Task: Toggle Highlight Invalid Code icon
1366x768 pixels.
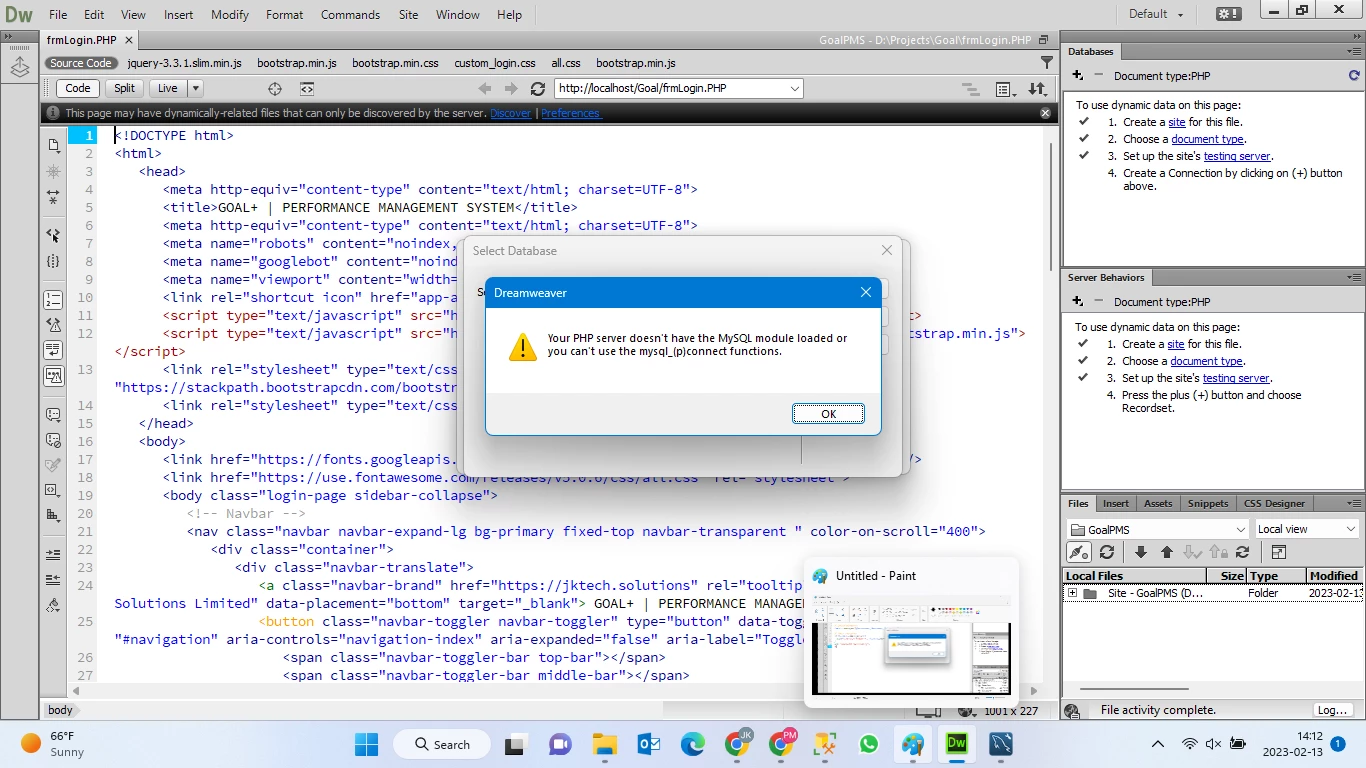Action: (x=53, y=325)
